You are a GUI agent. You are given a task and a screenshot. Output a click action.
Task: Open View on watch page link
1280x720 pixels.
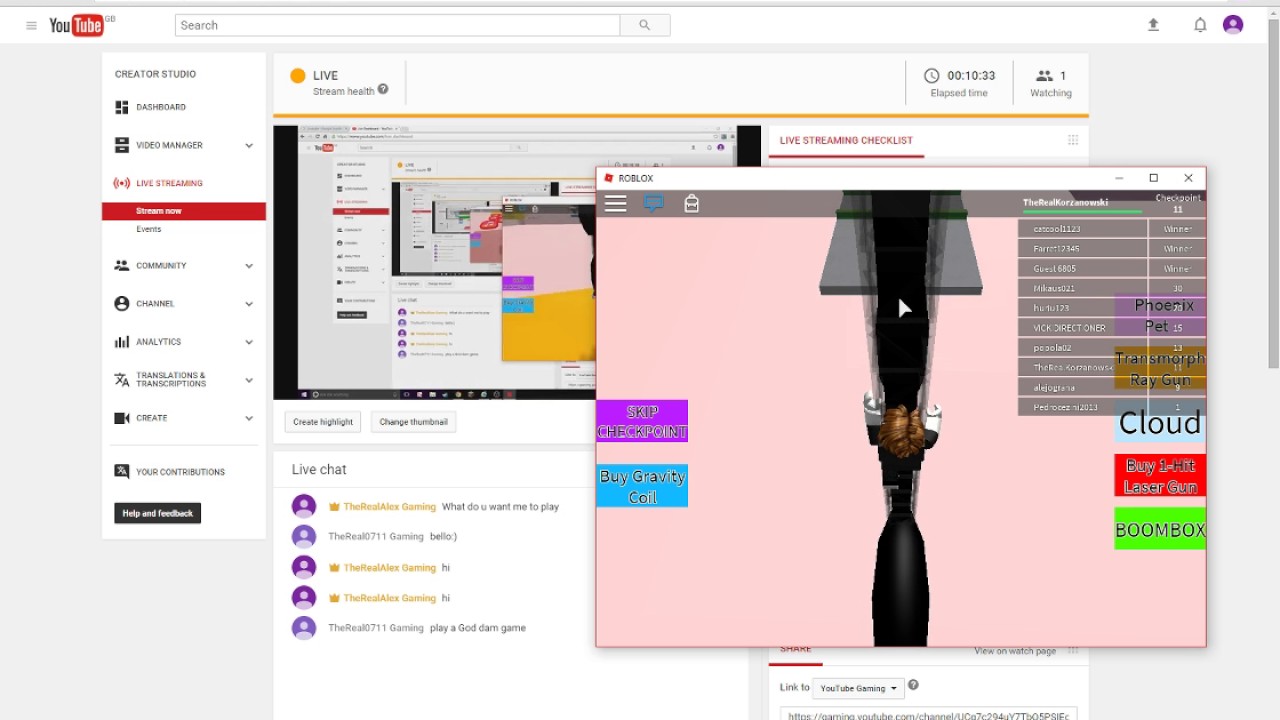(1015, 651)
